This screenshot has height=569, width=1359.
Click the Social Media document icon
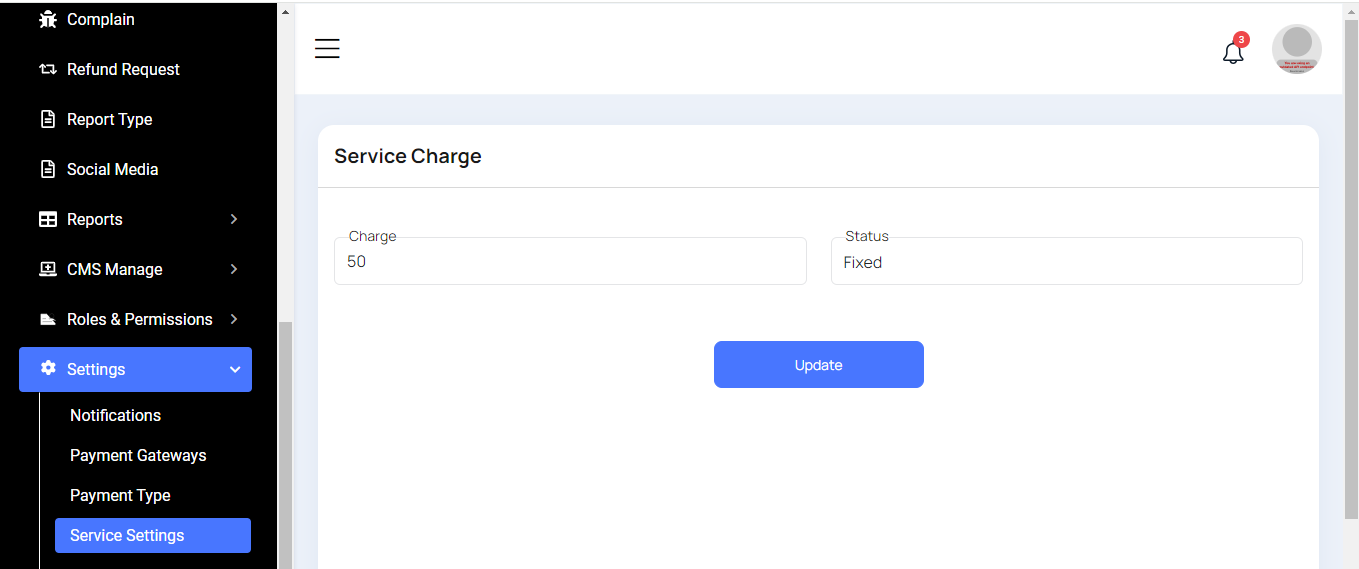48,169
